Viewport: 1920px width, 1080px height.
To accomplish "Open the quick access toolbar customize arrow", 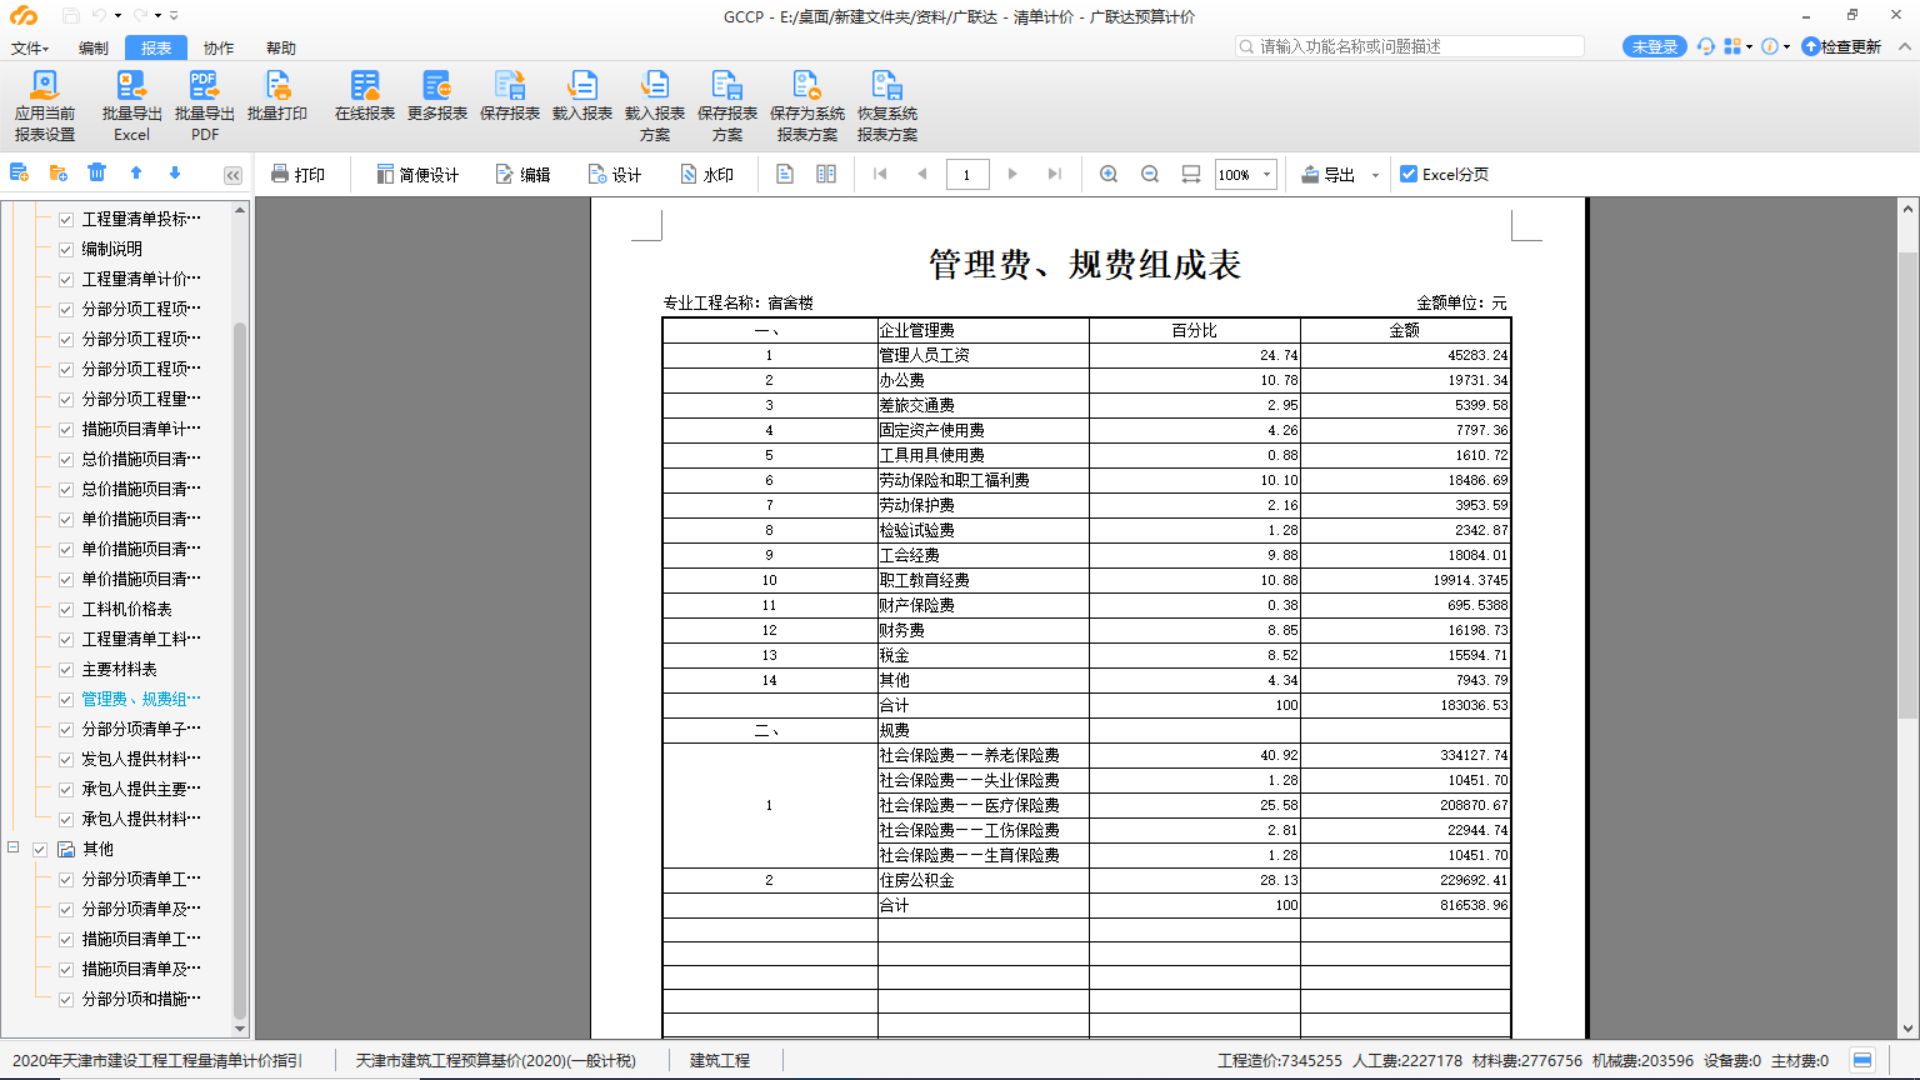I will [x=174, y=16].
